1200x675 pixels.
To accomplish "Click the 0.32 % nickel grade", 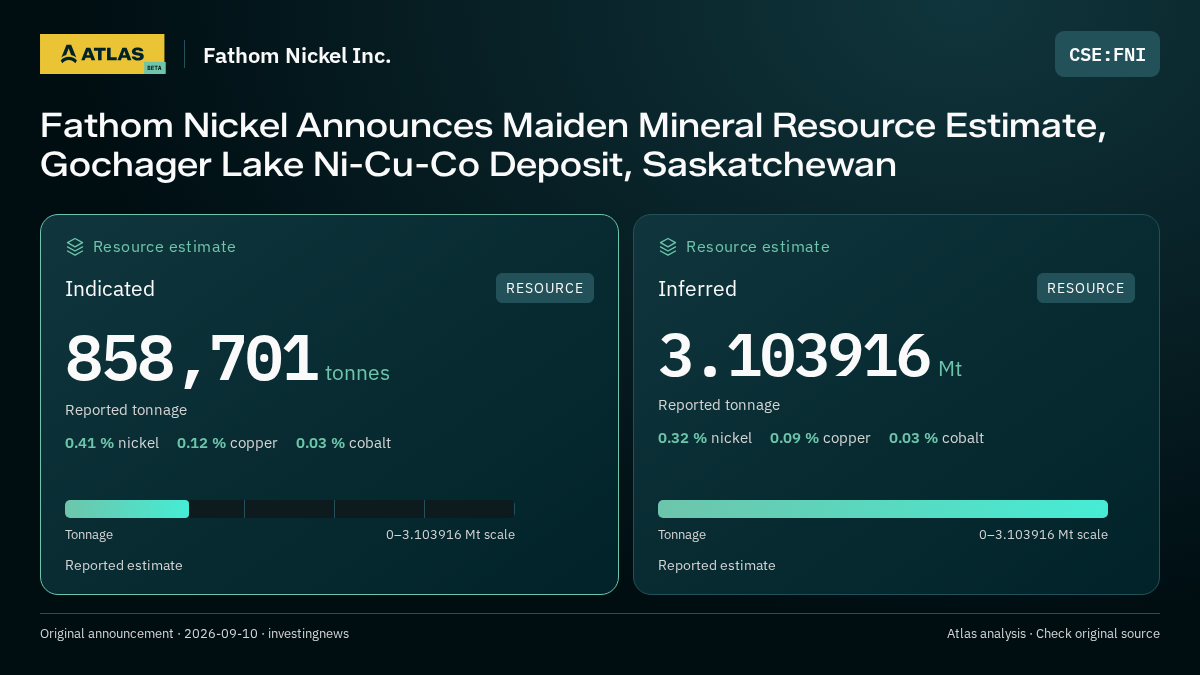I will pyautogui.click(x=705, y=438).
